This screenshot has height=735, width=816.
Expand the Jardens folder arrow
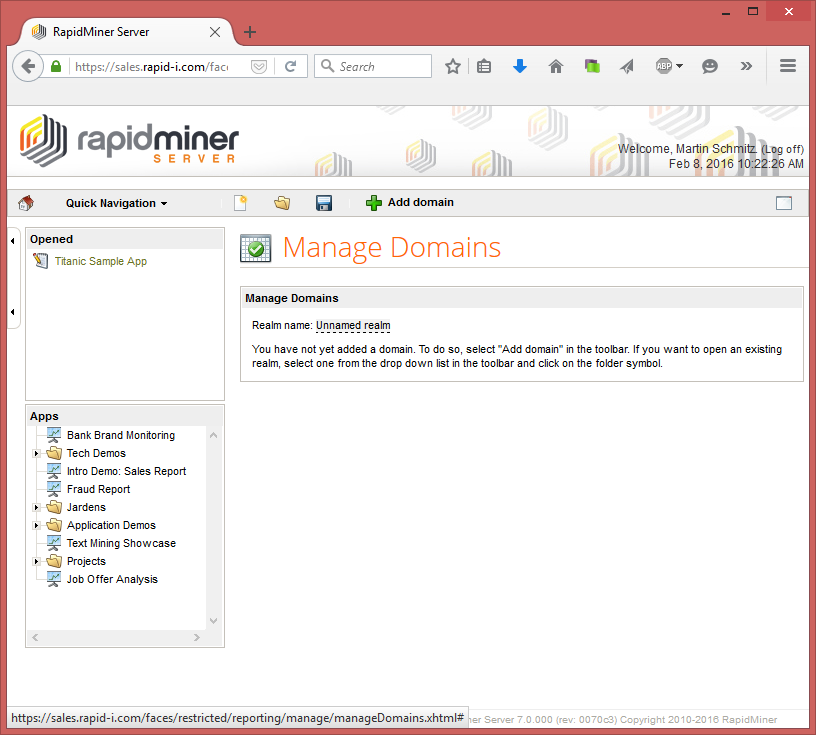click(x=37, y=508)
